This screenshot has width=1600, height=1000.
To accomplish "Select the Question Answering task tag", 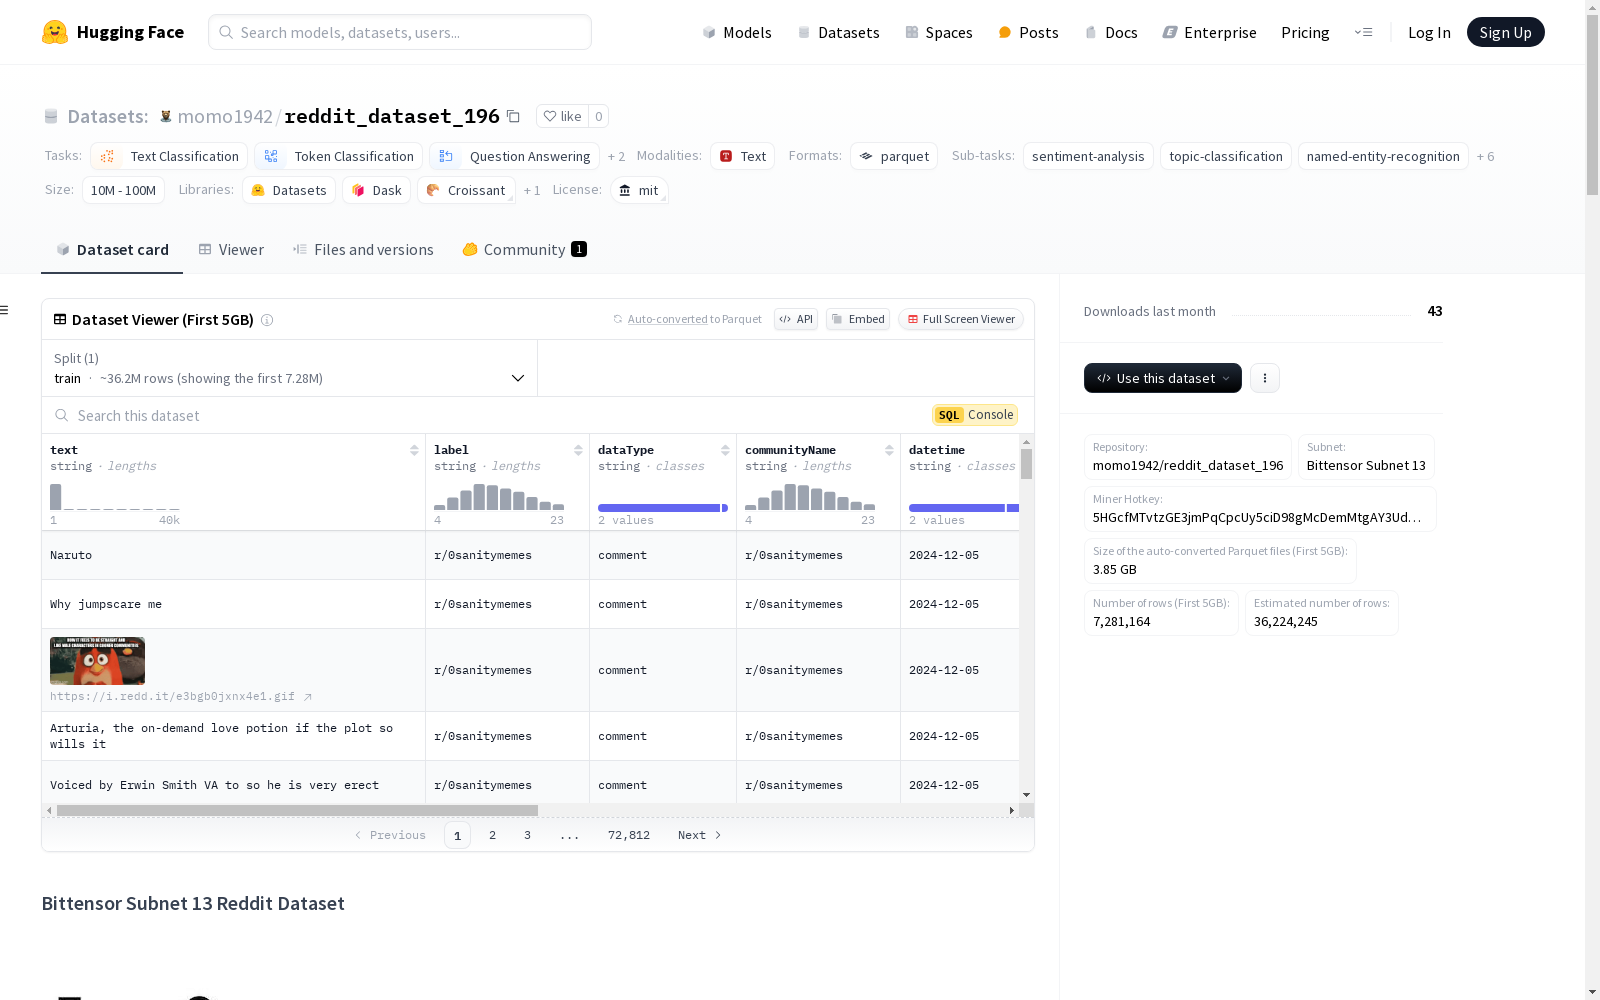I will [514, 156].
